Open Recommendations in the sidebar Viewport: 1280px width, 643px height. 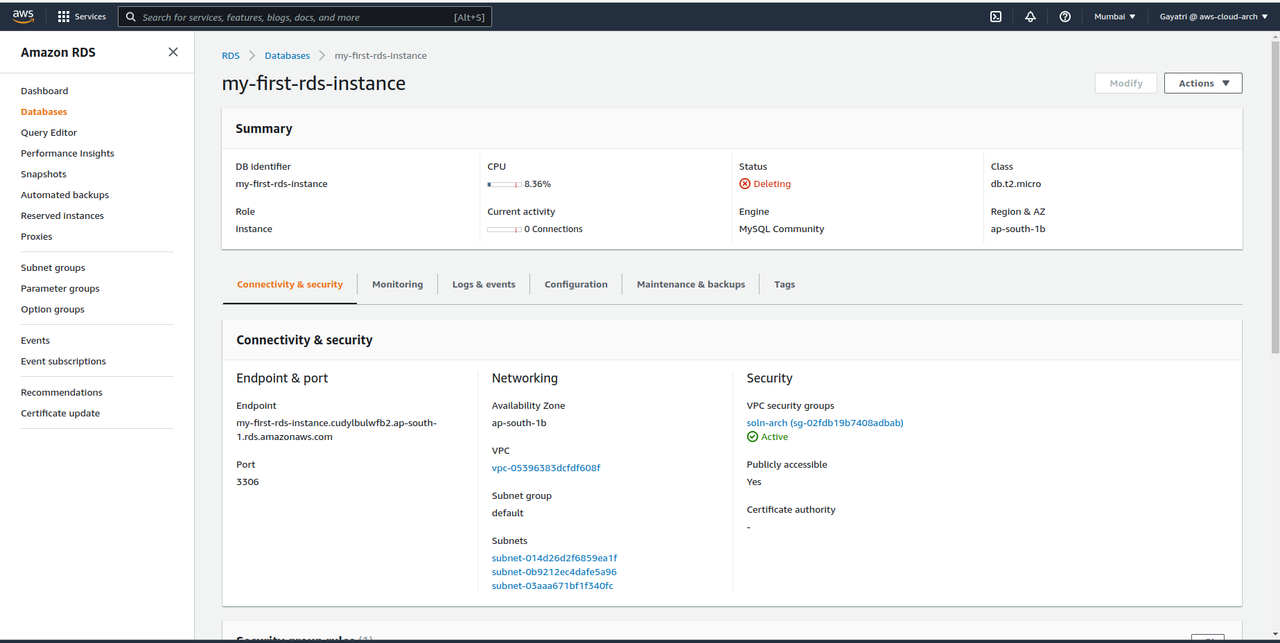(62, 393)
